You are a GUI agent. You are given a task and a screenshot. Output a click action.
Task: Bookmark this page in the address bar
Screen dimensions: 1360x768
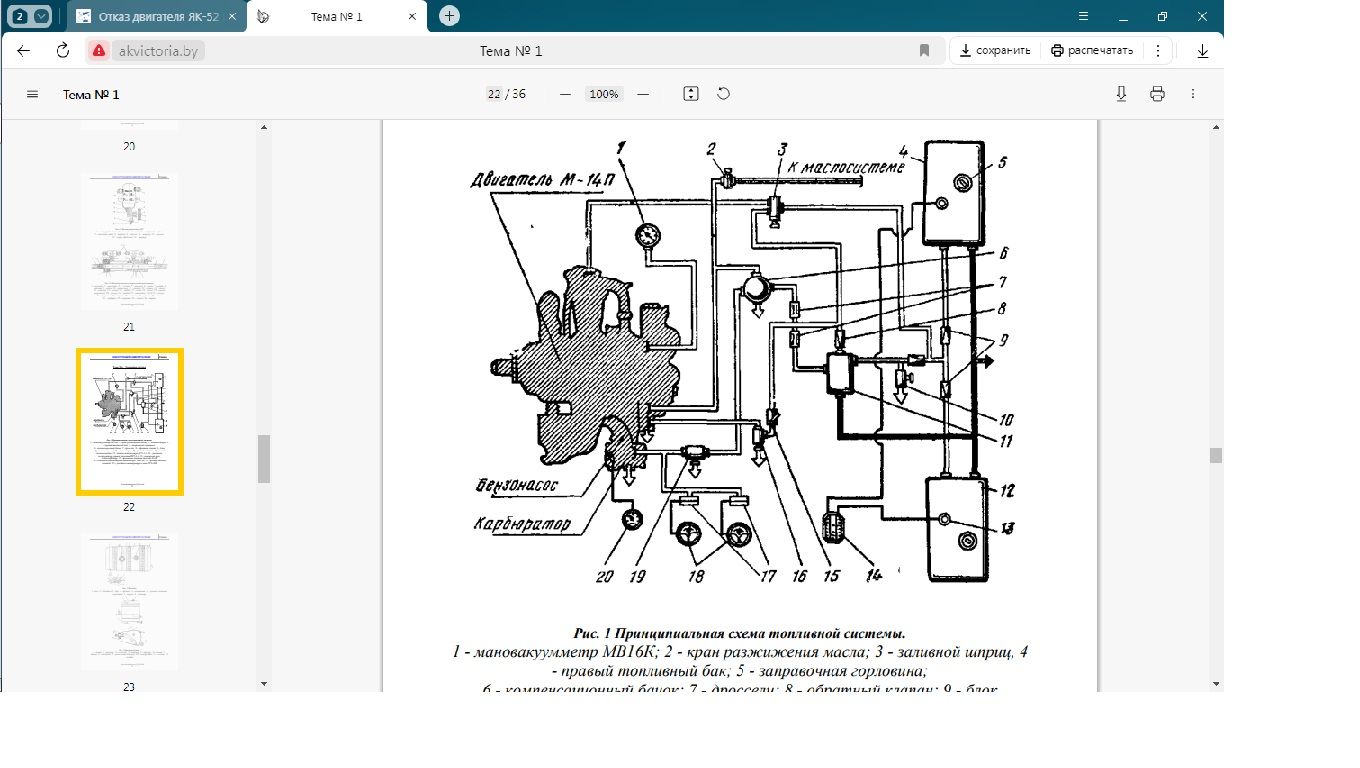[925, 51]
